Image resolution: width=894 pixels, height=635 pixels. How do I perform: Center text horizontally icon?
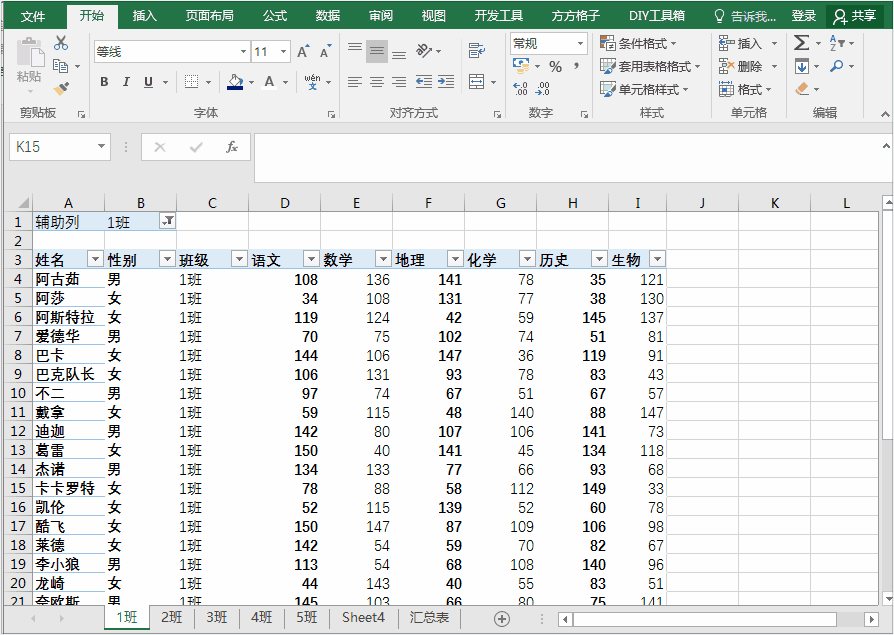point(377,82)
